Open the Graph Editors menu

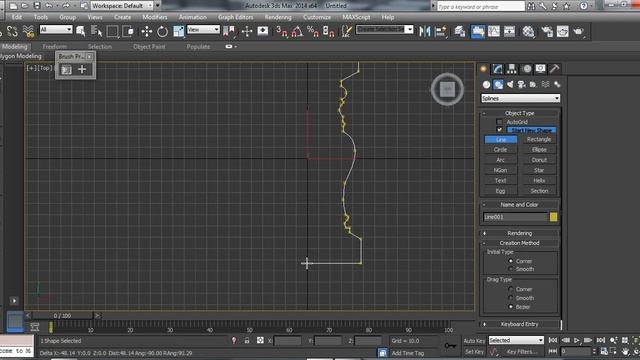coord(236,17)
